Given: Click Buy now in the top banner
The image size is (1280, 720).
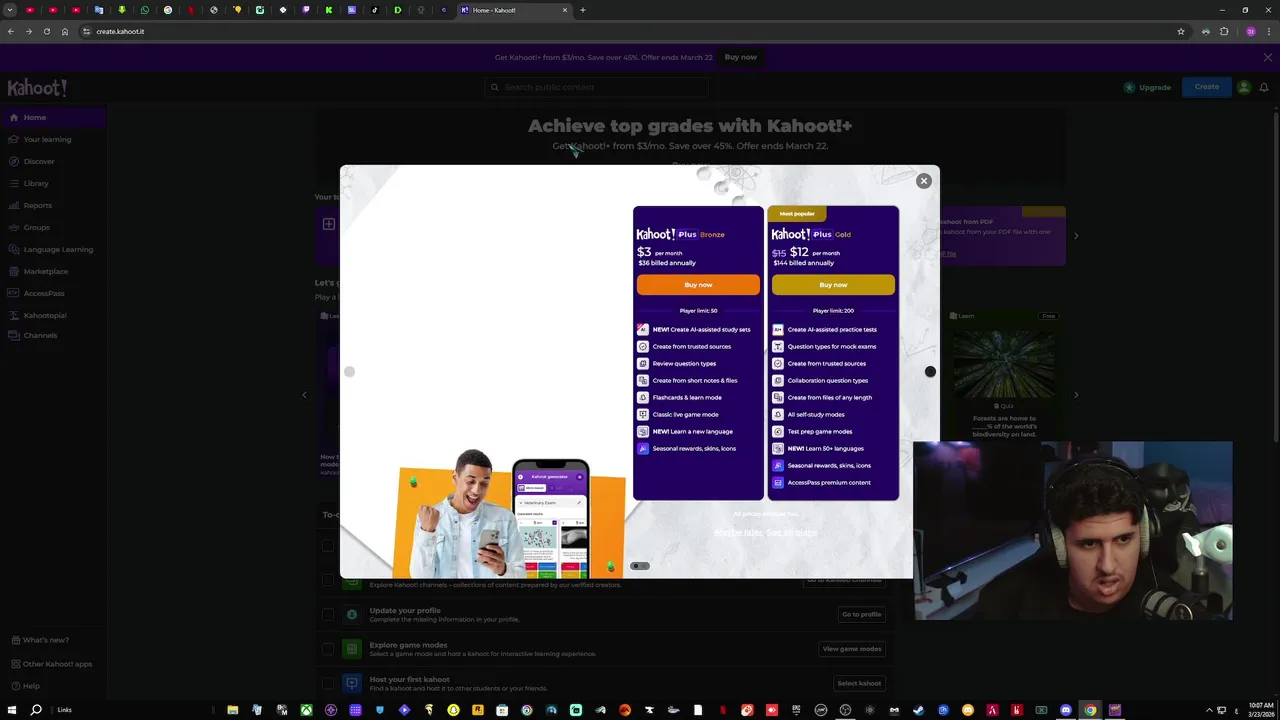Looking at the screenshot, I should (x=741, y=57).
